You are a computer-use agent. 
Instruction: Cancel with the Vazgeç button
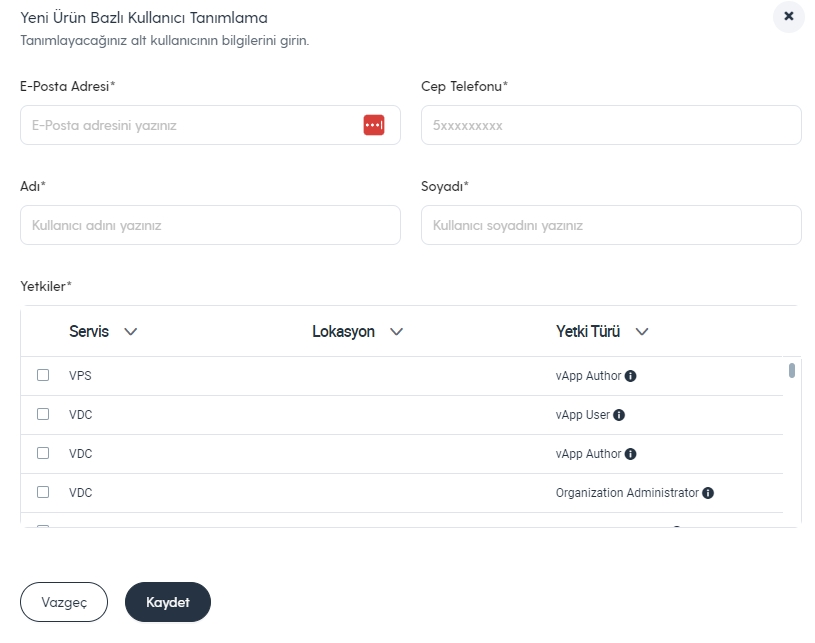click(64, 602)
